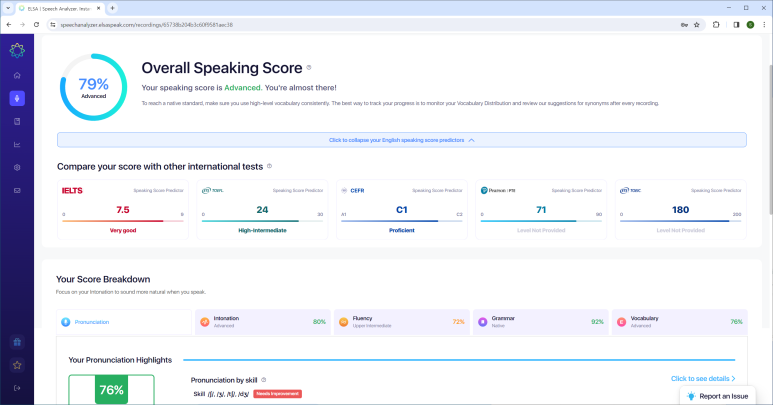773x405 pixels.
Task: Open Chrome three-dot menu
Action: [764, 25]
